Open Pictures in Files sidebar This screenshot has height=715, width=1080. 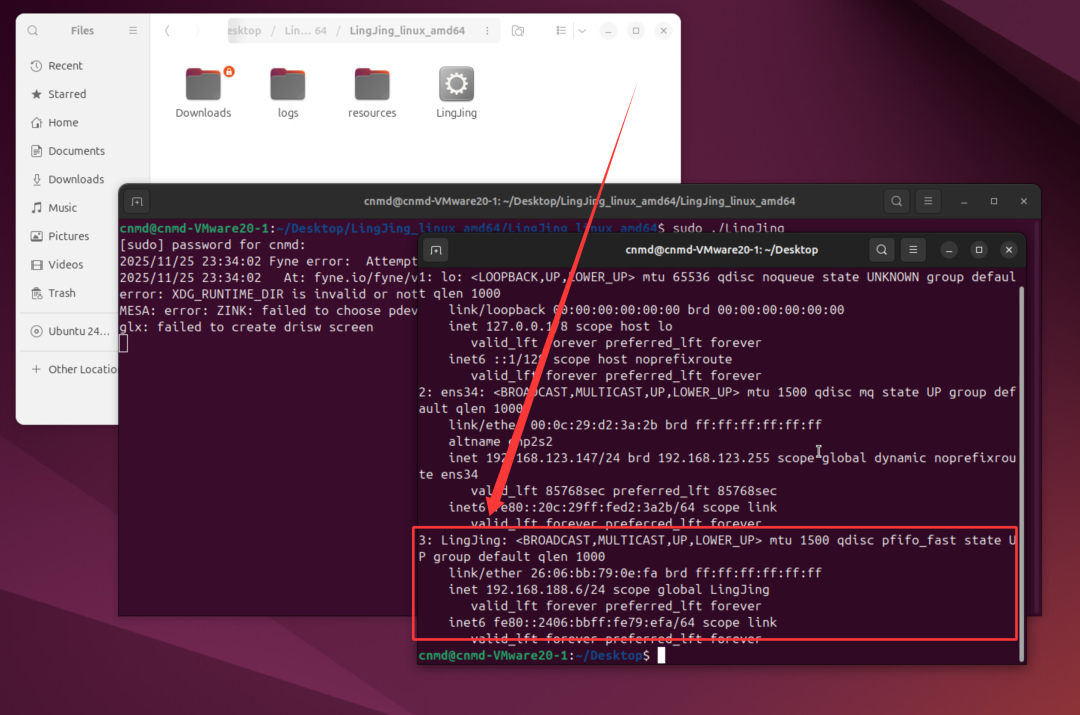pos(68,236)
